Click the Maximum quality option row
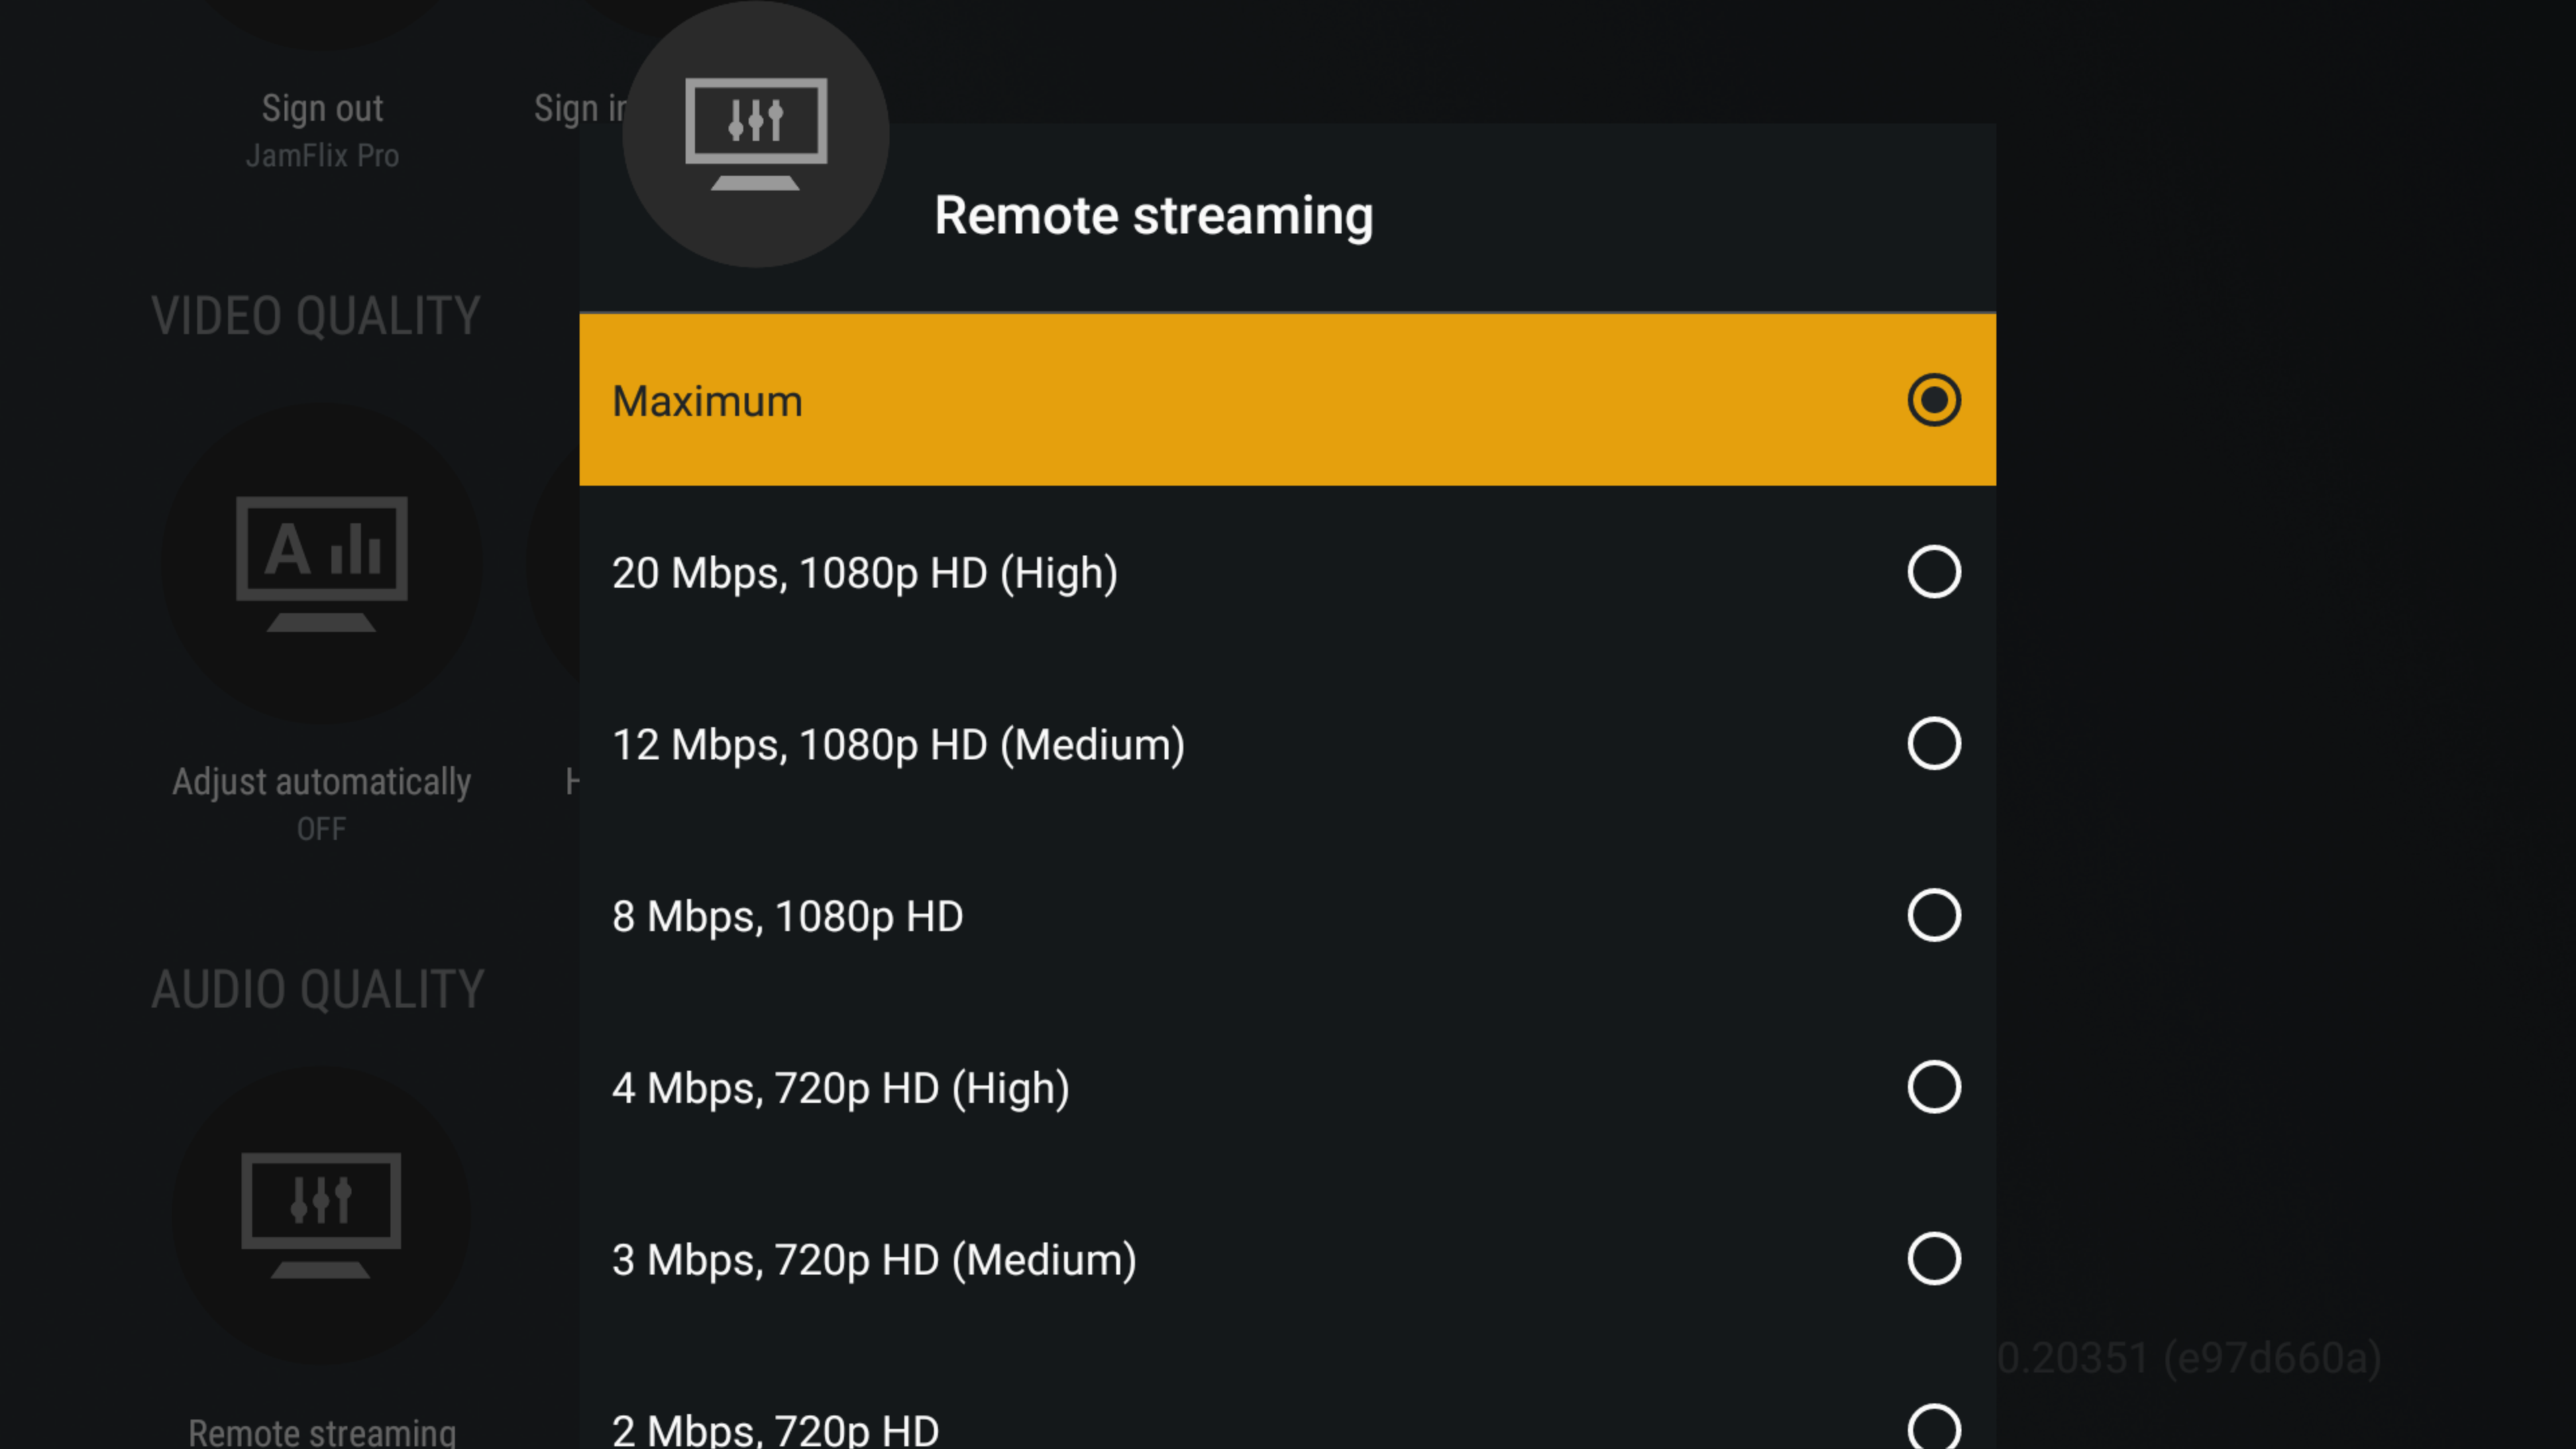The width and height of the screenshot is (2576, 1449). click(x=1287, y=400)
